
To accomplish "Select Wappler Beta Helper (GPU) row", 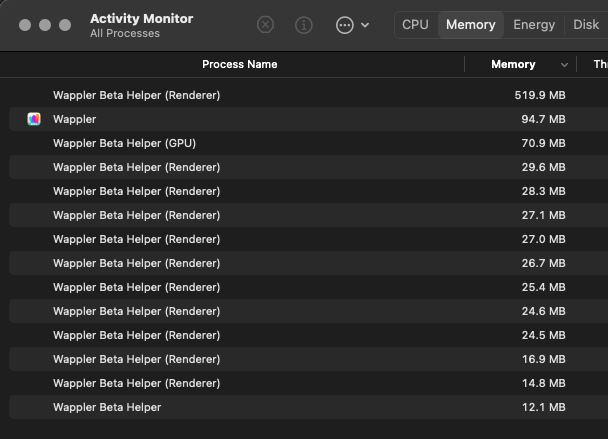I will 308,143.
